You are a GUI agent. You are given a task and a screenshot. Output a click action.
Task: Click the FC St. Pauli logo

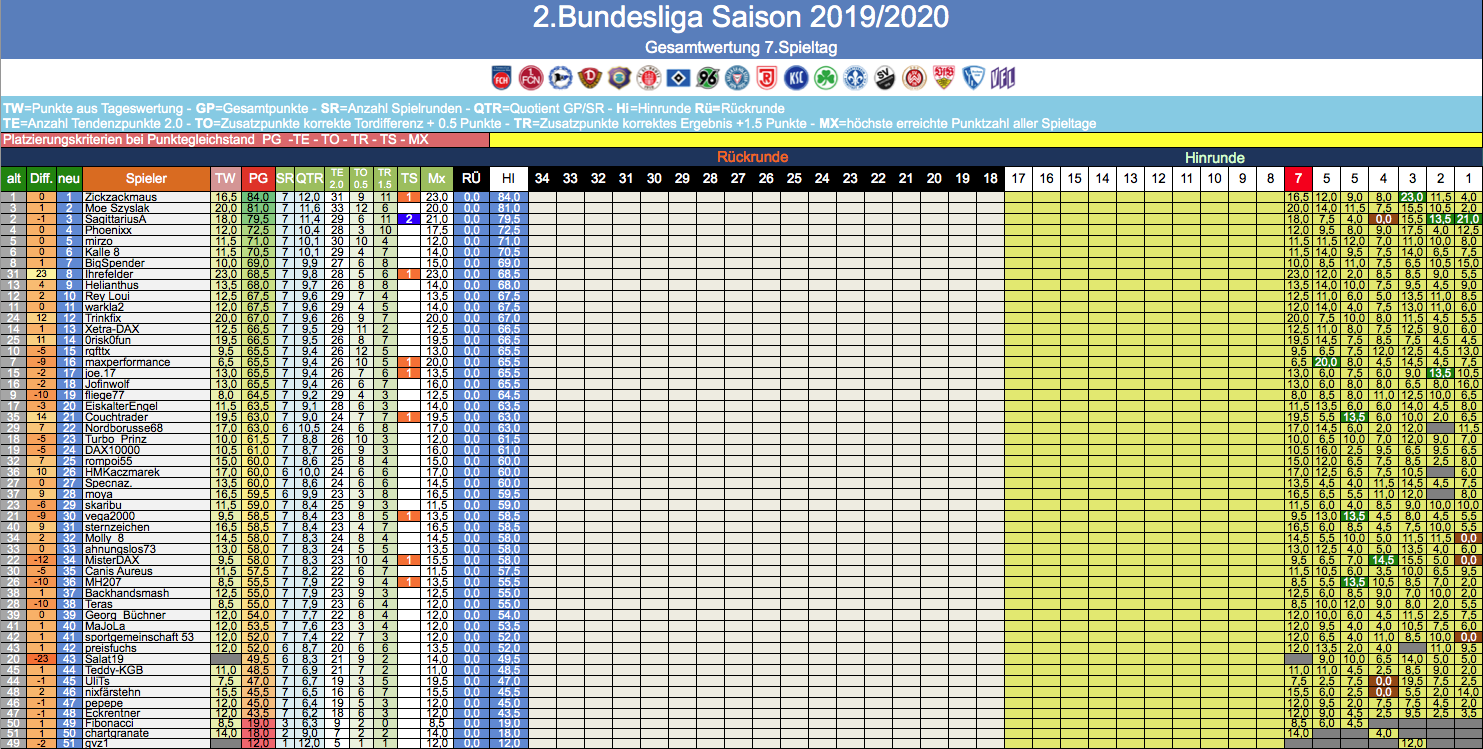point(648,78)
